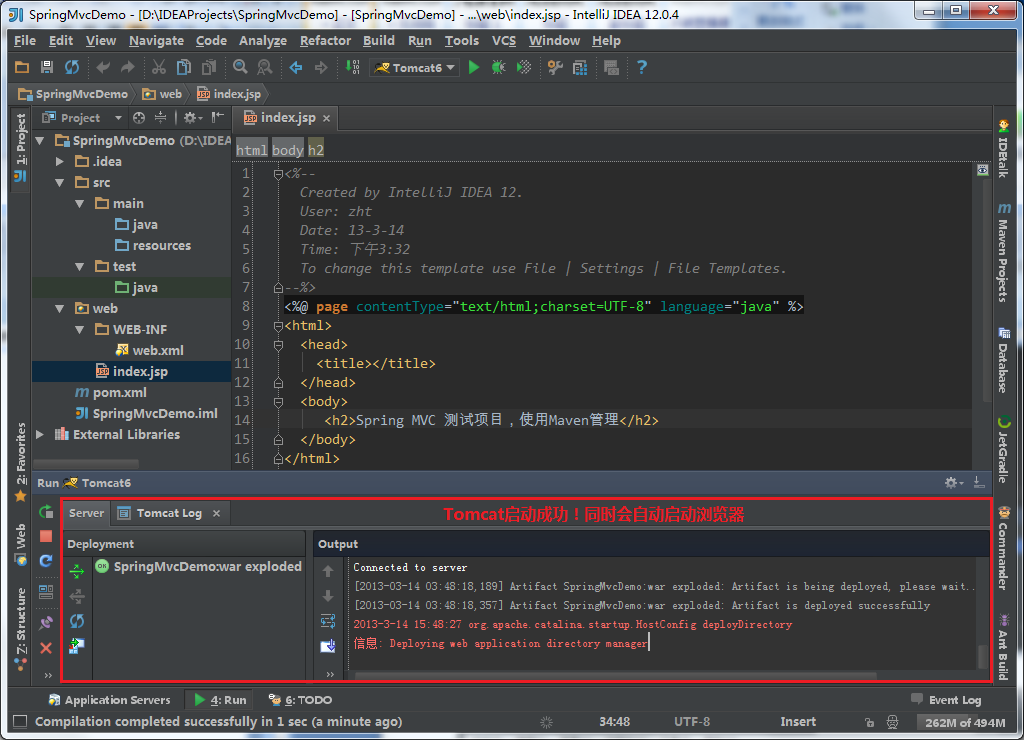Open the Event Log

pos(946,700)
